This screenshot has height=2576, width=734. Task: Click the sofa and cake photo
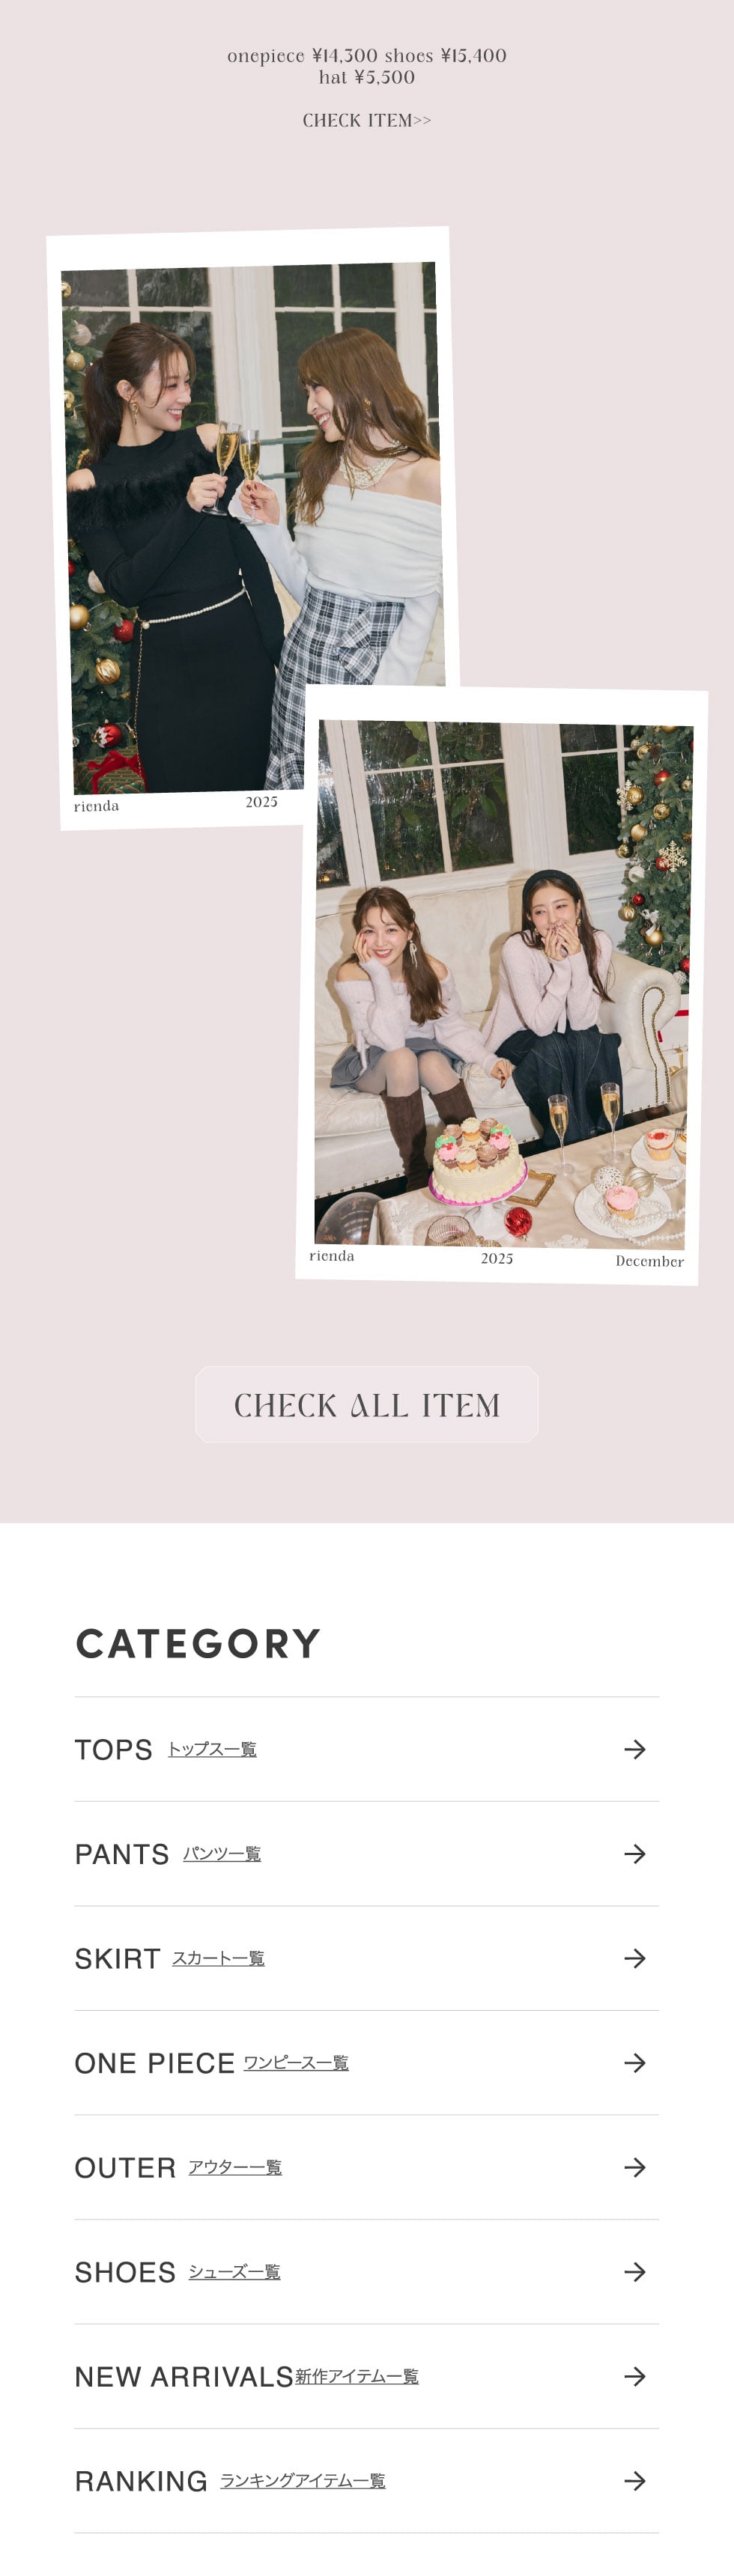tap(502, 985)
